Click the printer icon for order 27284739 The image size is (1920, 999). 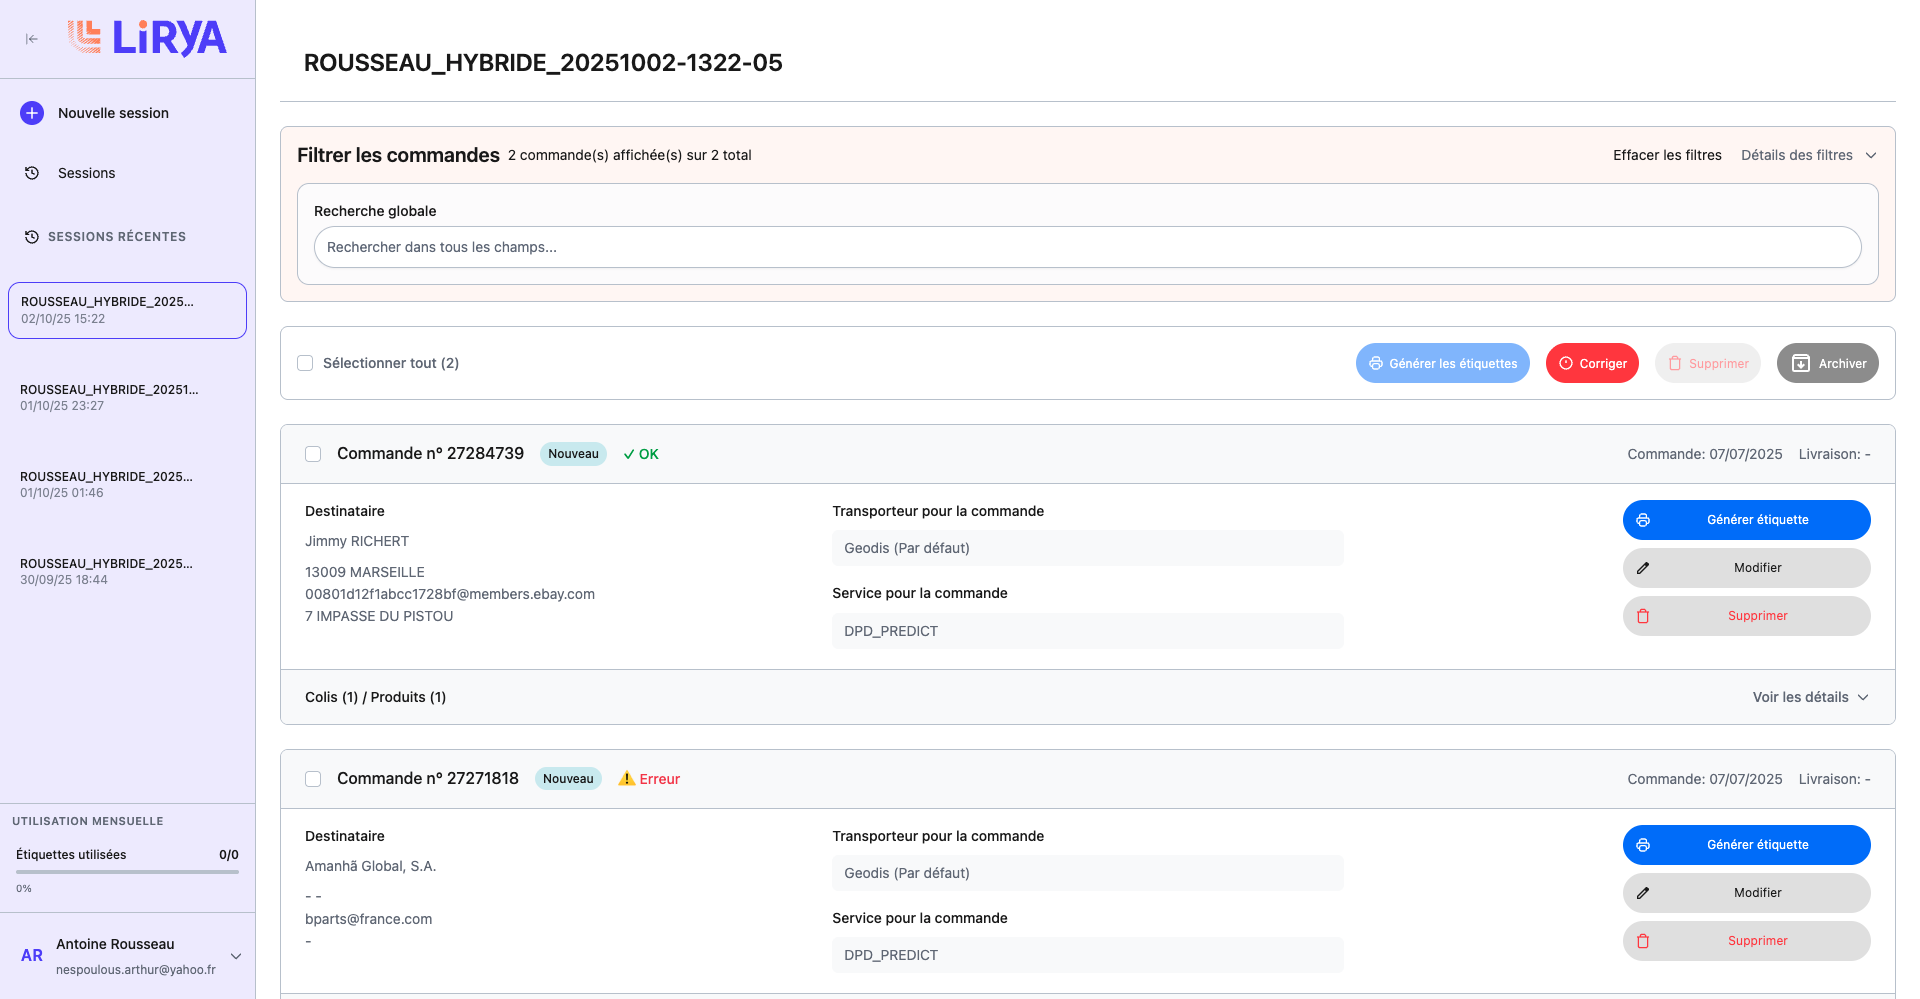(1643, 520)
